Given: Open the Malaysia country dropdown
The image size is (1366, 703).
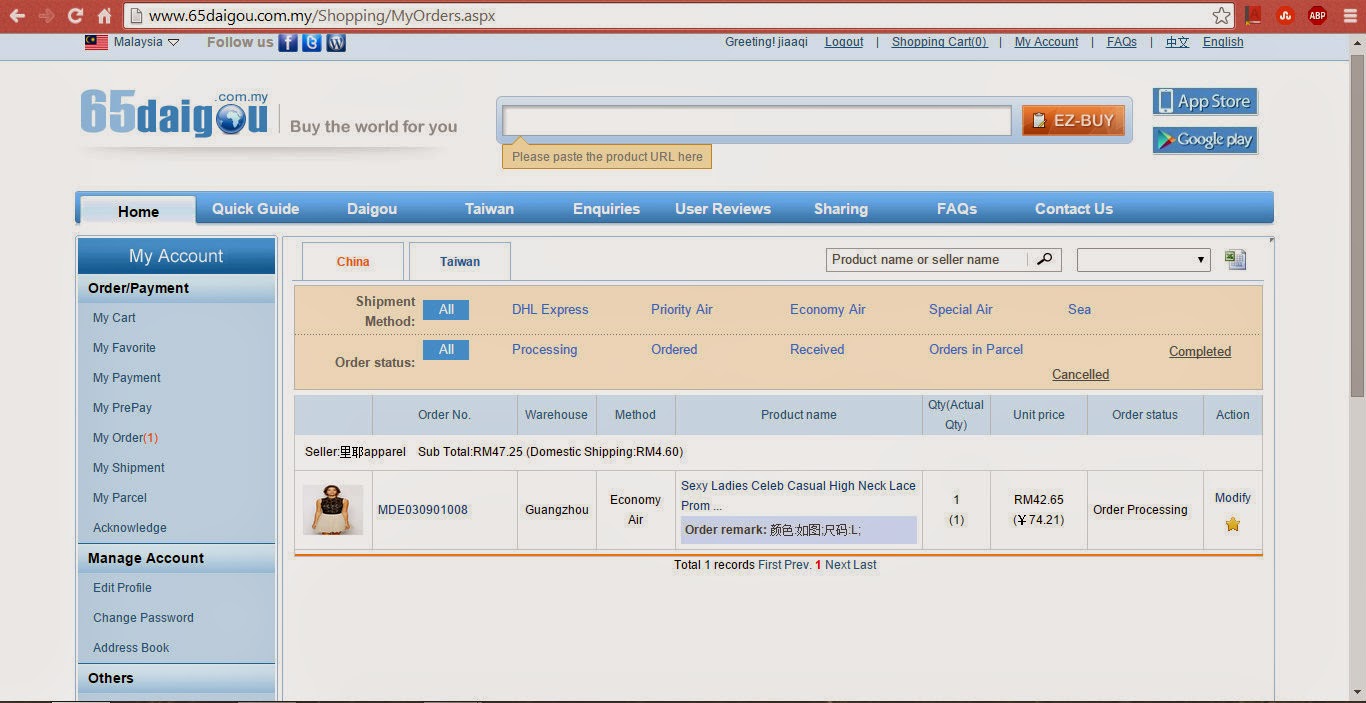Looking at the screenshot, I should click(132, 42).
